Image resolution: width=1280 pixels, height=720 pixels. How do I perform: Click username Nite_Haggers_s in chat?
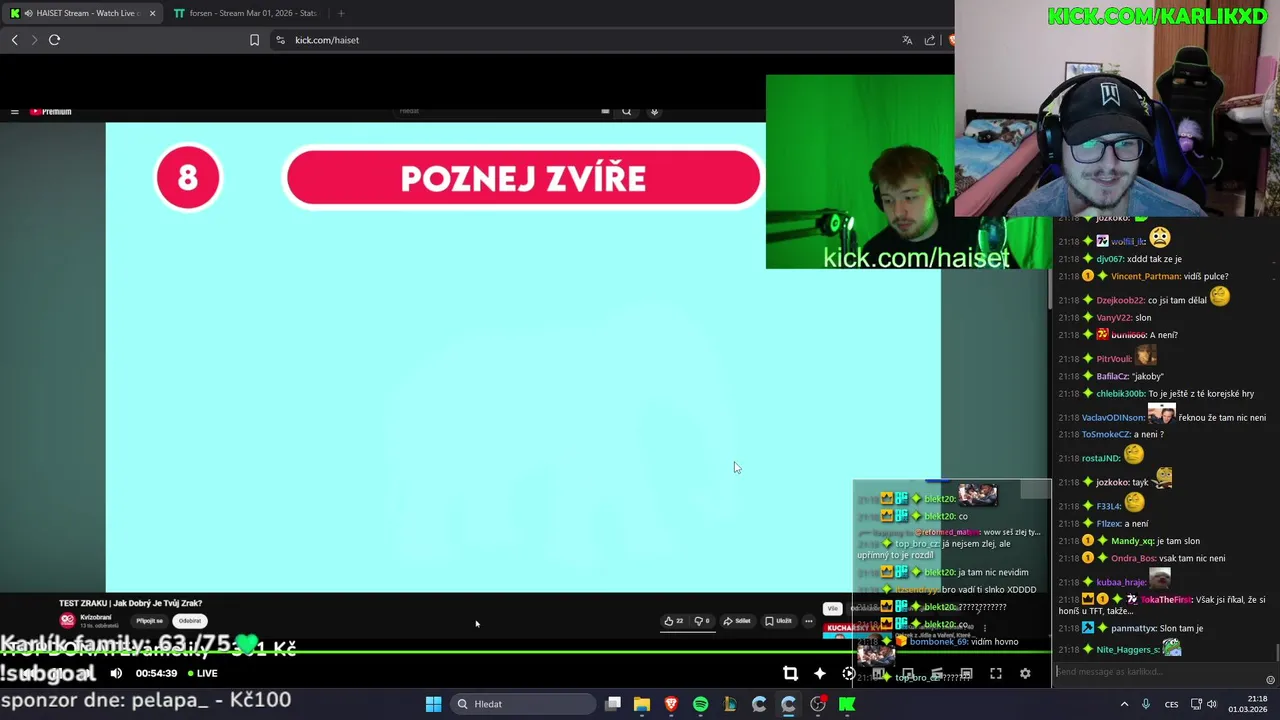(1127, 650)
